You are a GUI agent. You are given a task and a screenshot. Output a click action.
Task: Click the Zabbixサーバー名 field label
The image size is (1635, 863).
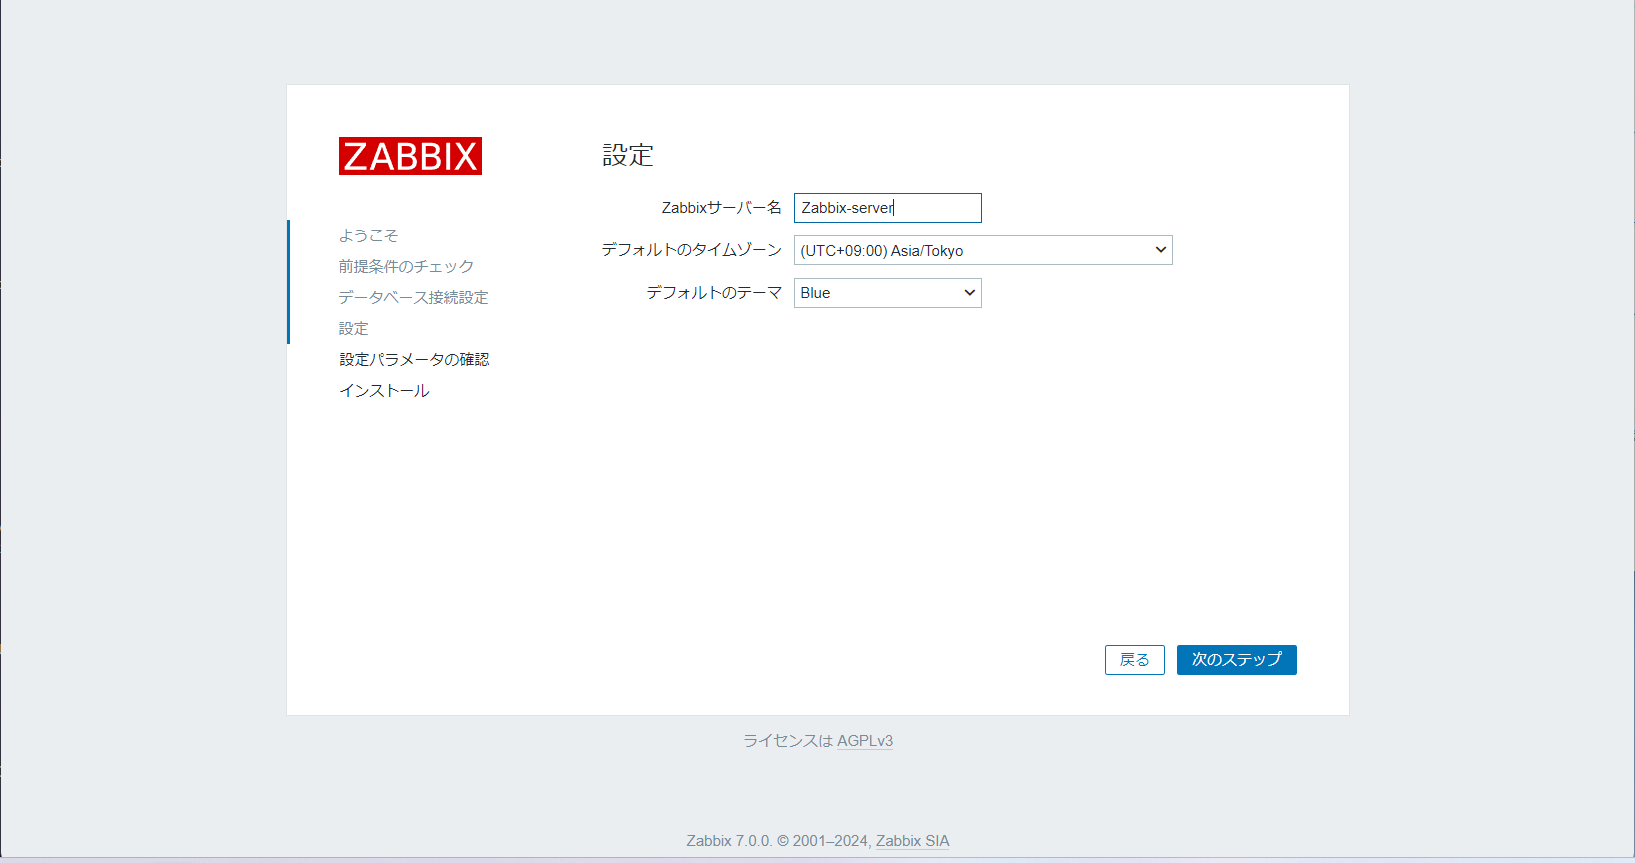point(721,208)
